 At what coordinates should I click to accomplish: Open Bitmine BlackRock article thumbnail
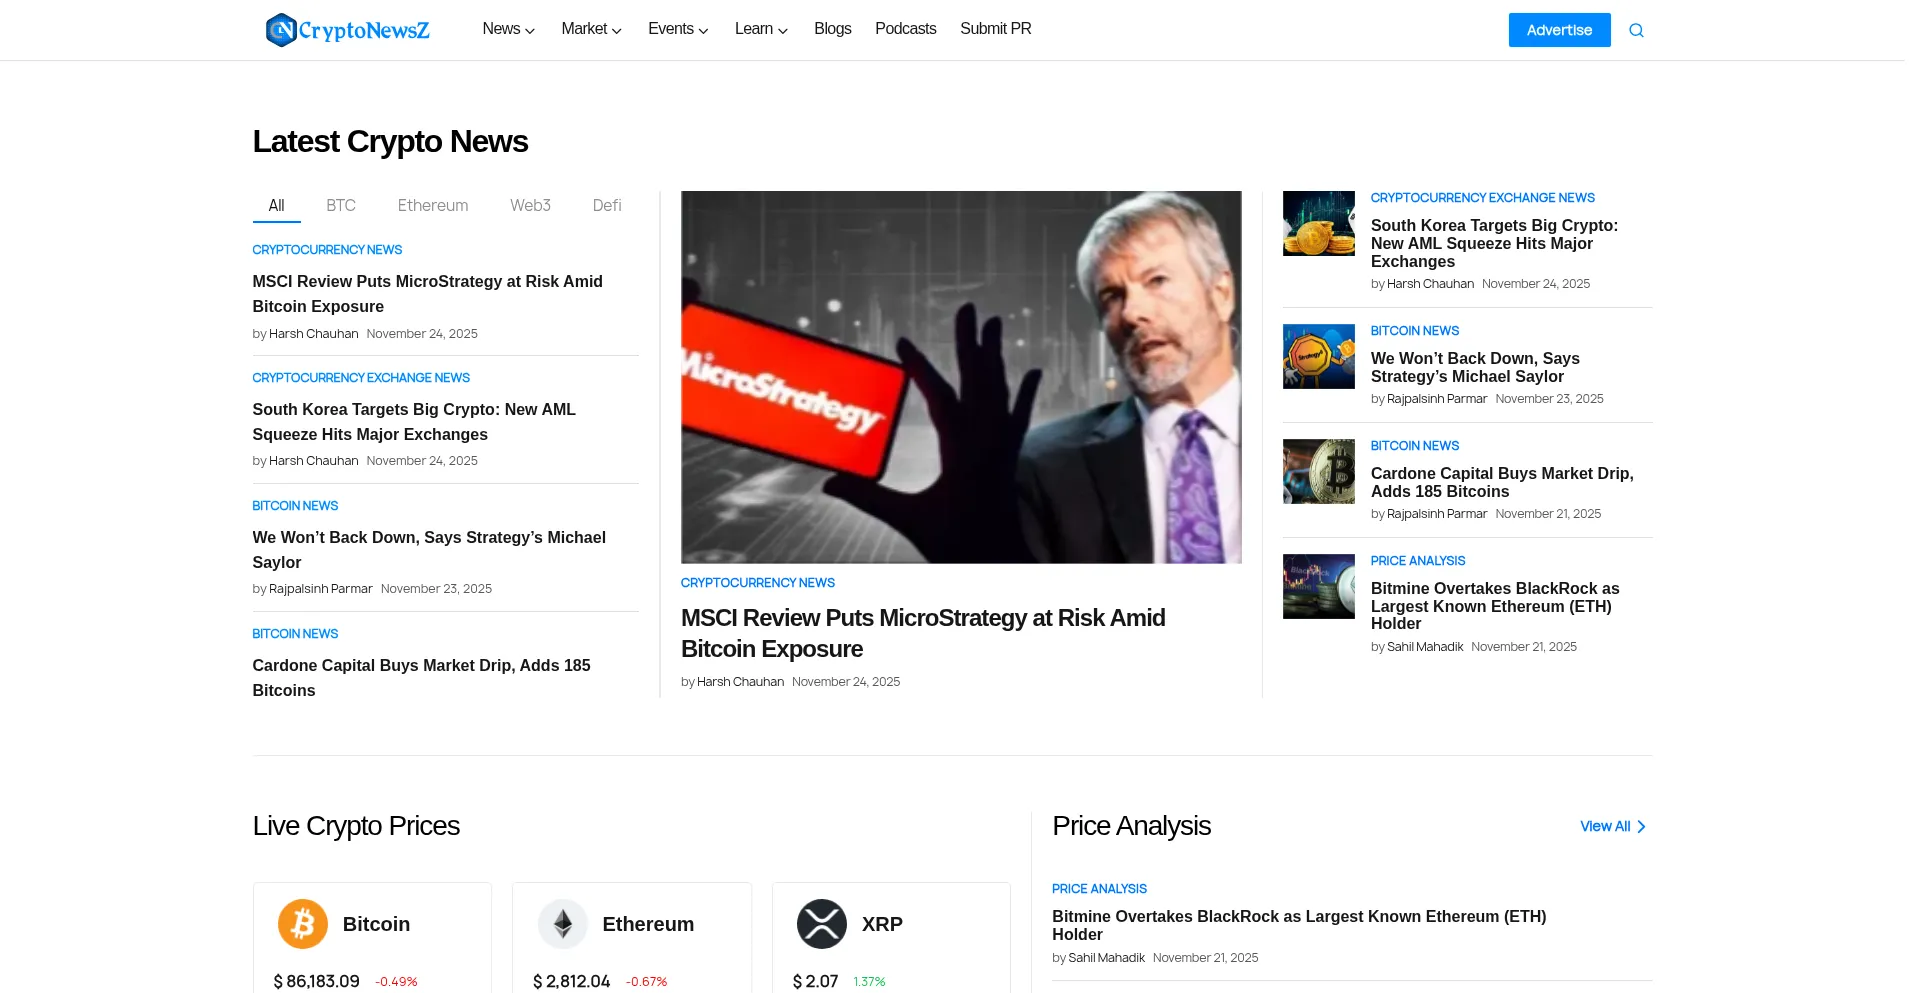[x=1318, y=587]
